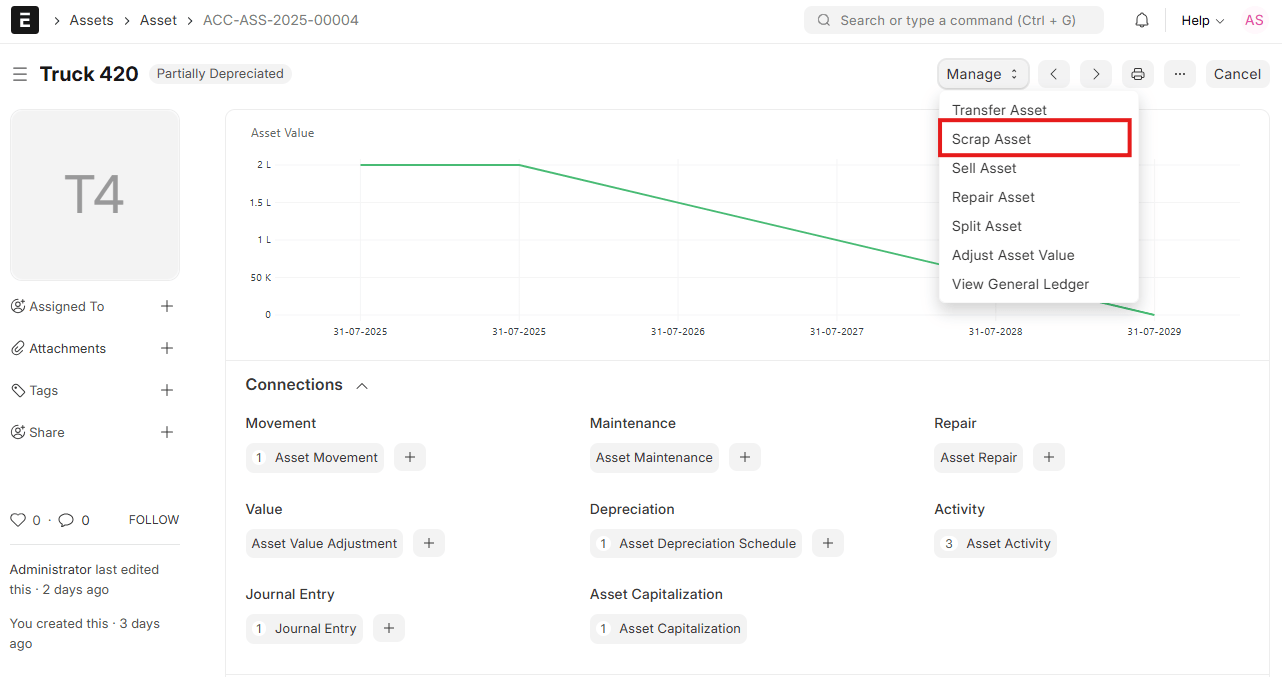Open Asset Activity connection
1282x677 pixels.
pos(996,543)
